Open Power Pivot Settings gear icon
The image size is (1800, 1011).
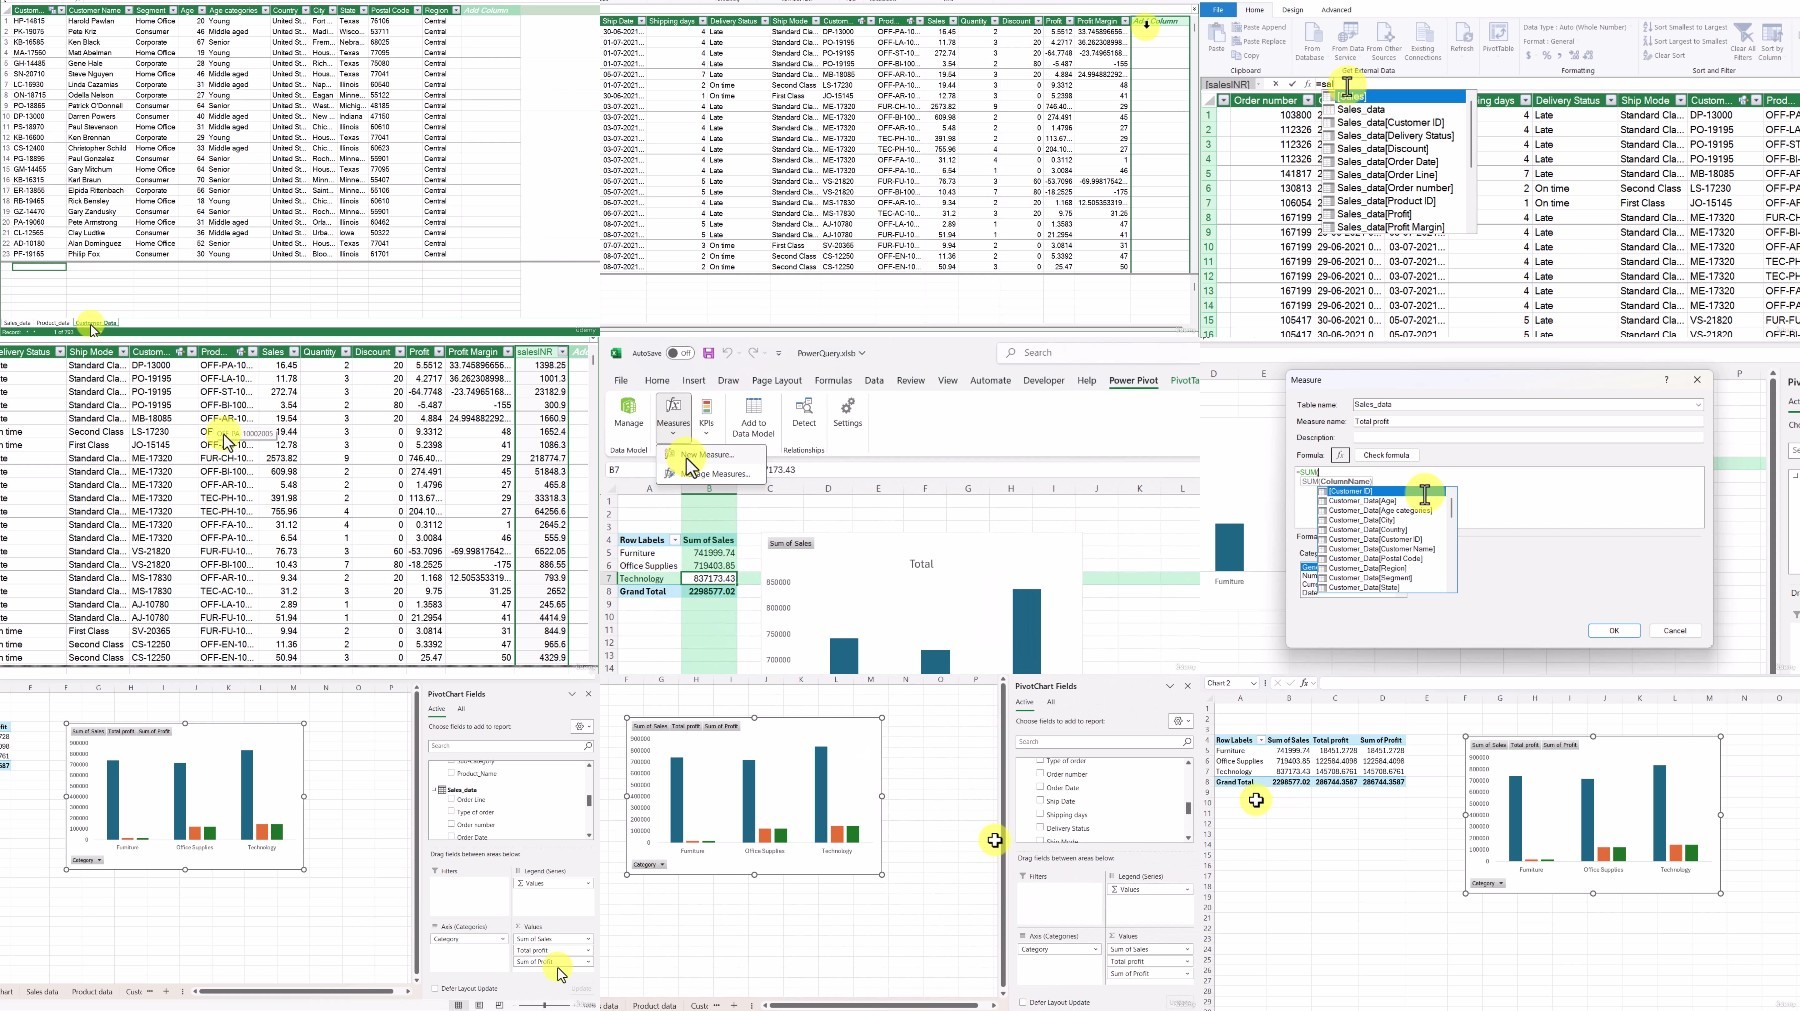coord(848,405)
